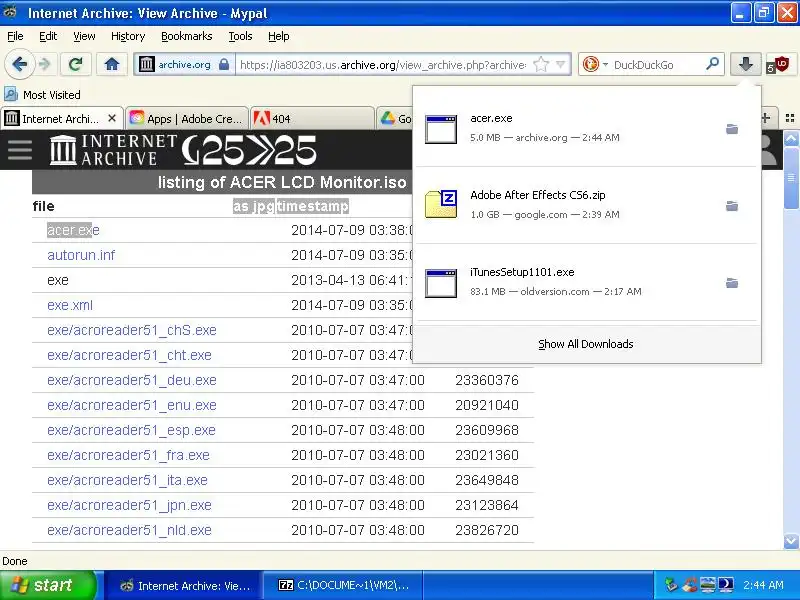Download exe/acroreader51_ita.exe
This screenshot has width=800, height=600.
click(x=127, y=480)
